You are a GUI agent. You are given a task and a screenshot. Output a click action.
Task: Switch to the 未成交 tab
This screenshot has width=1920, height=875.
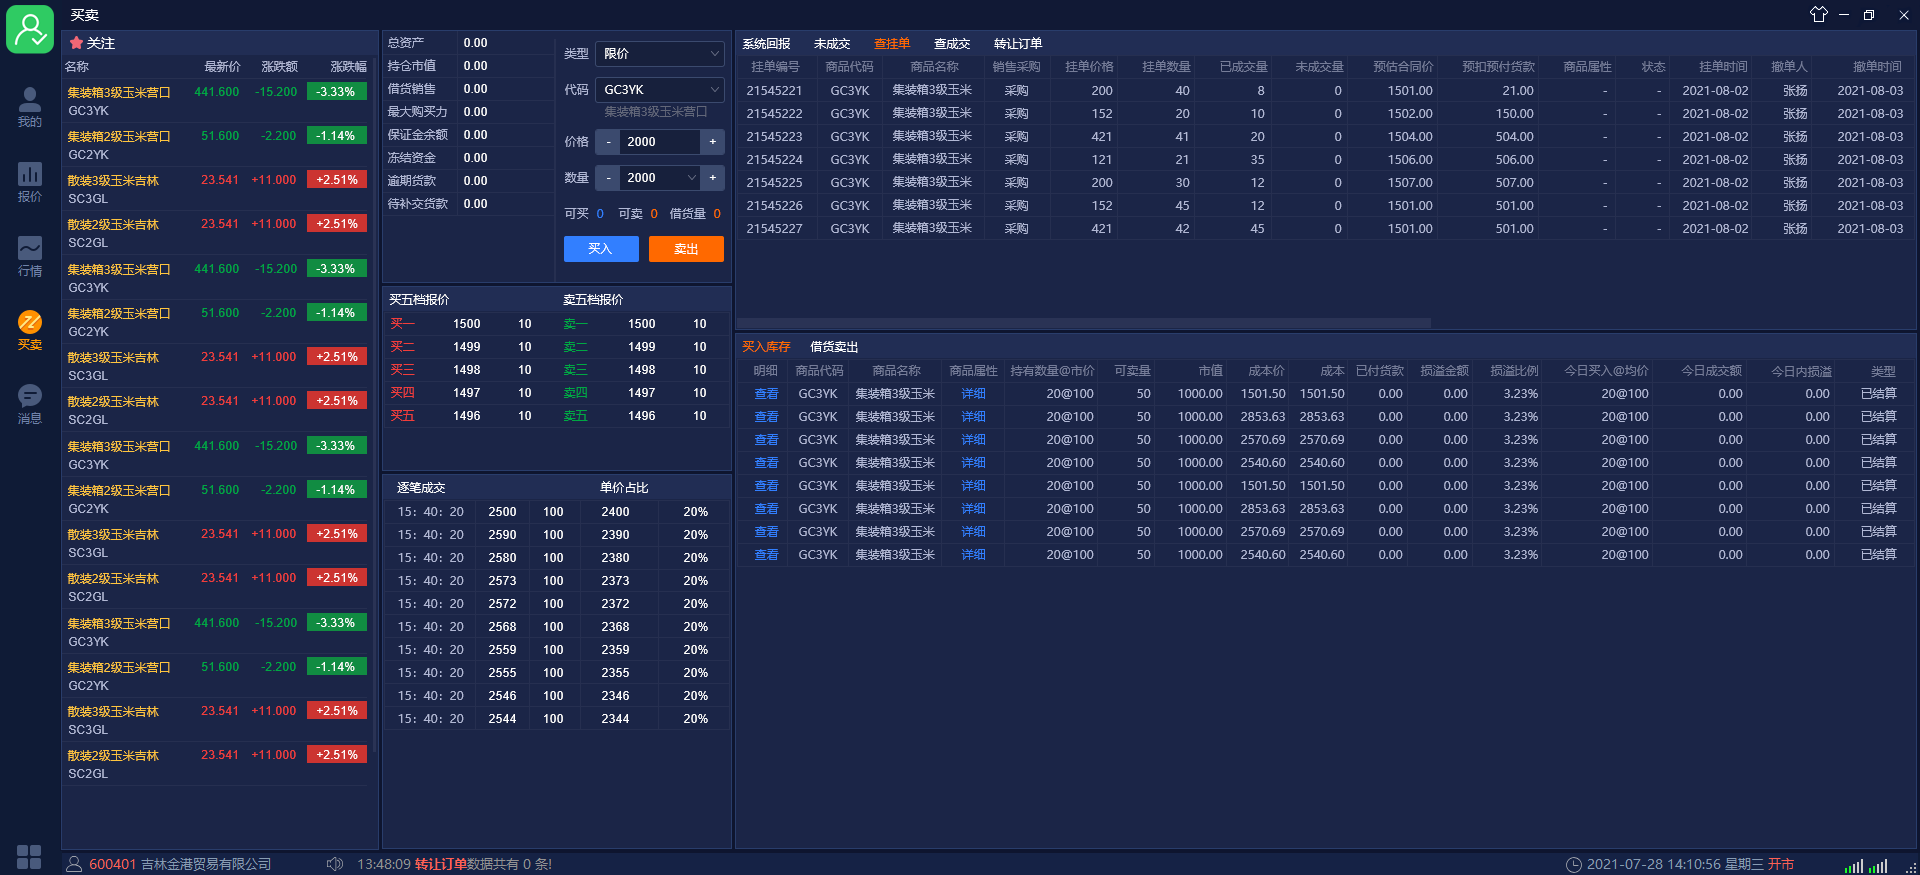point(832,44)
